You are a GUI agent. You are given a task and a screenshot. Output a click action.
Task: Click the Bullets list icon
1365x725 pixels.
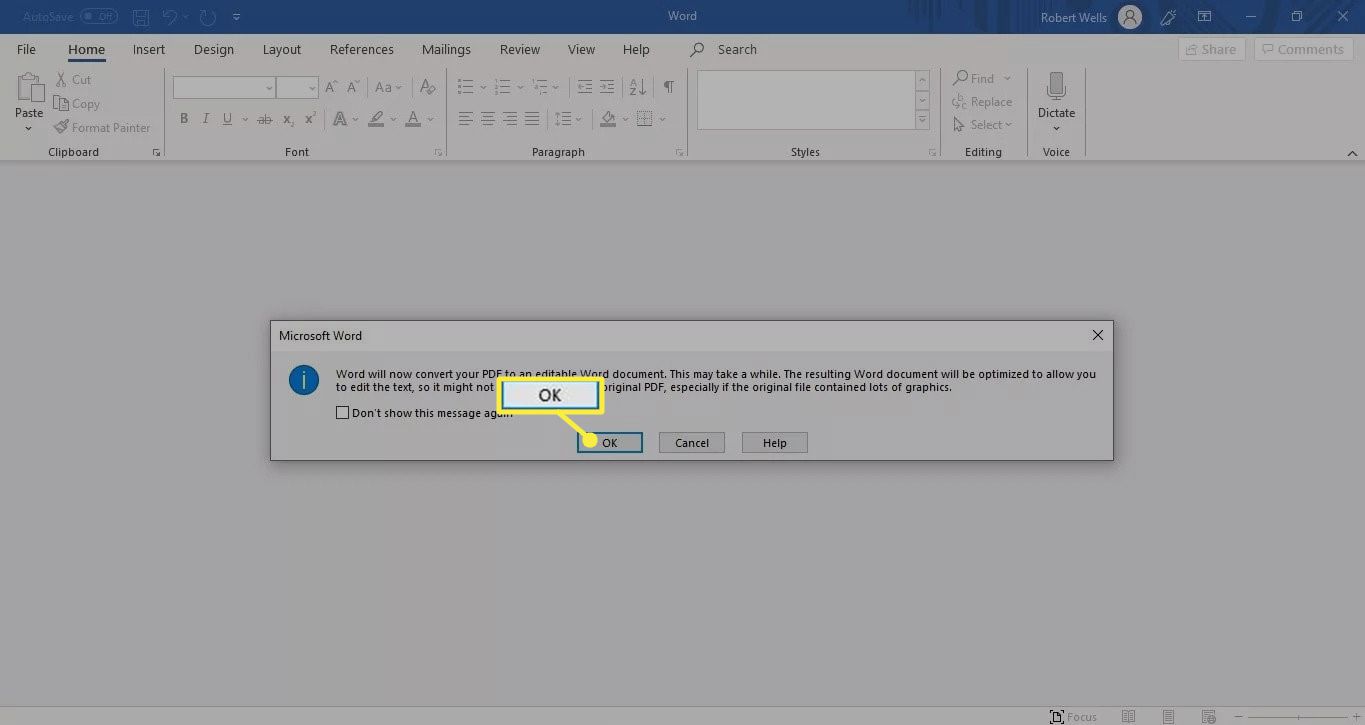466,88
